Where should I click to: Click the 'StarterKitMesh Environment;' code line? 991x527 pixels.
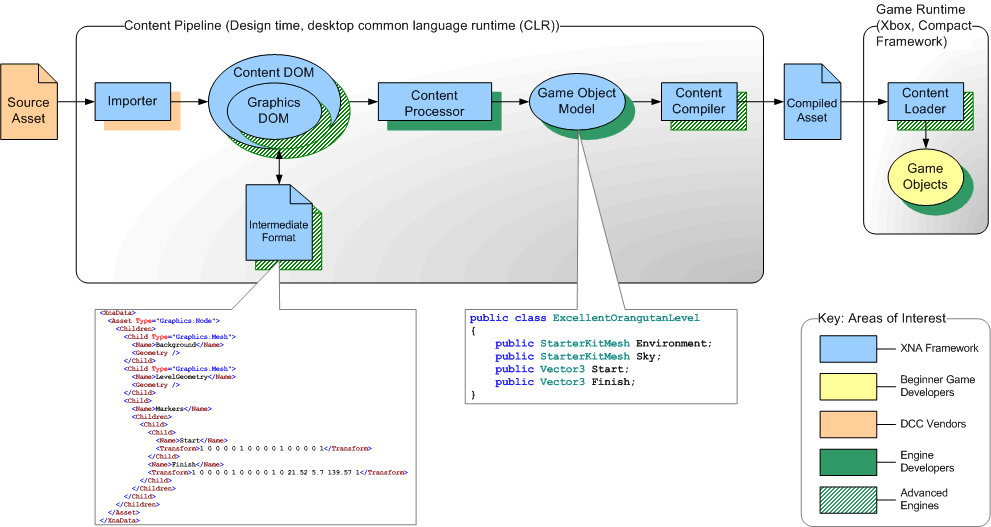click(x=604, y=343)
